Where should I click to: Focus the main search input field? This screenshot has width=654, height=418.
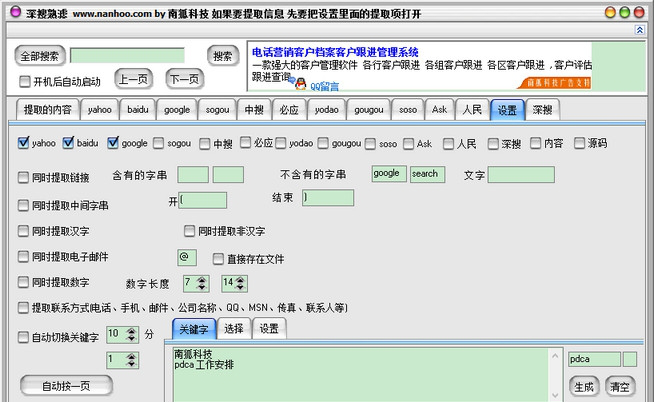127,55
